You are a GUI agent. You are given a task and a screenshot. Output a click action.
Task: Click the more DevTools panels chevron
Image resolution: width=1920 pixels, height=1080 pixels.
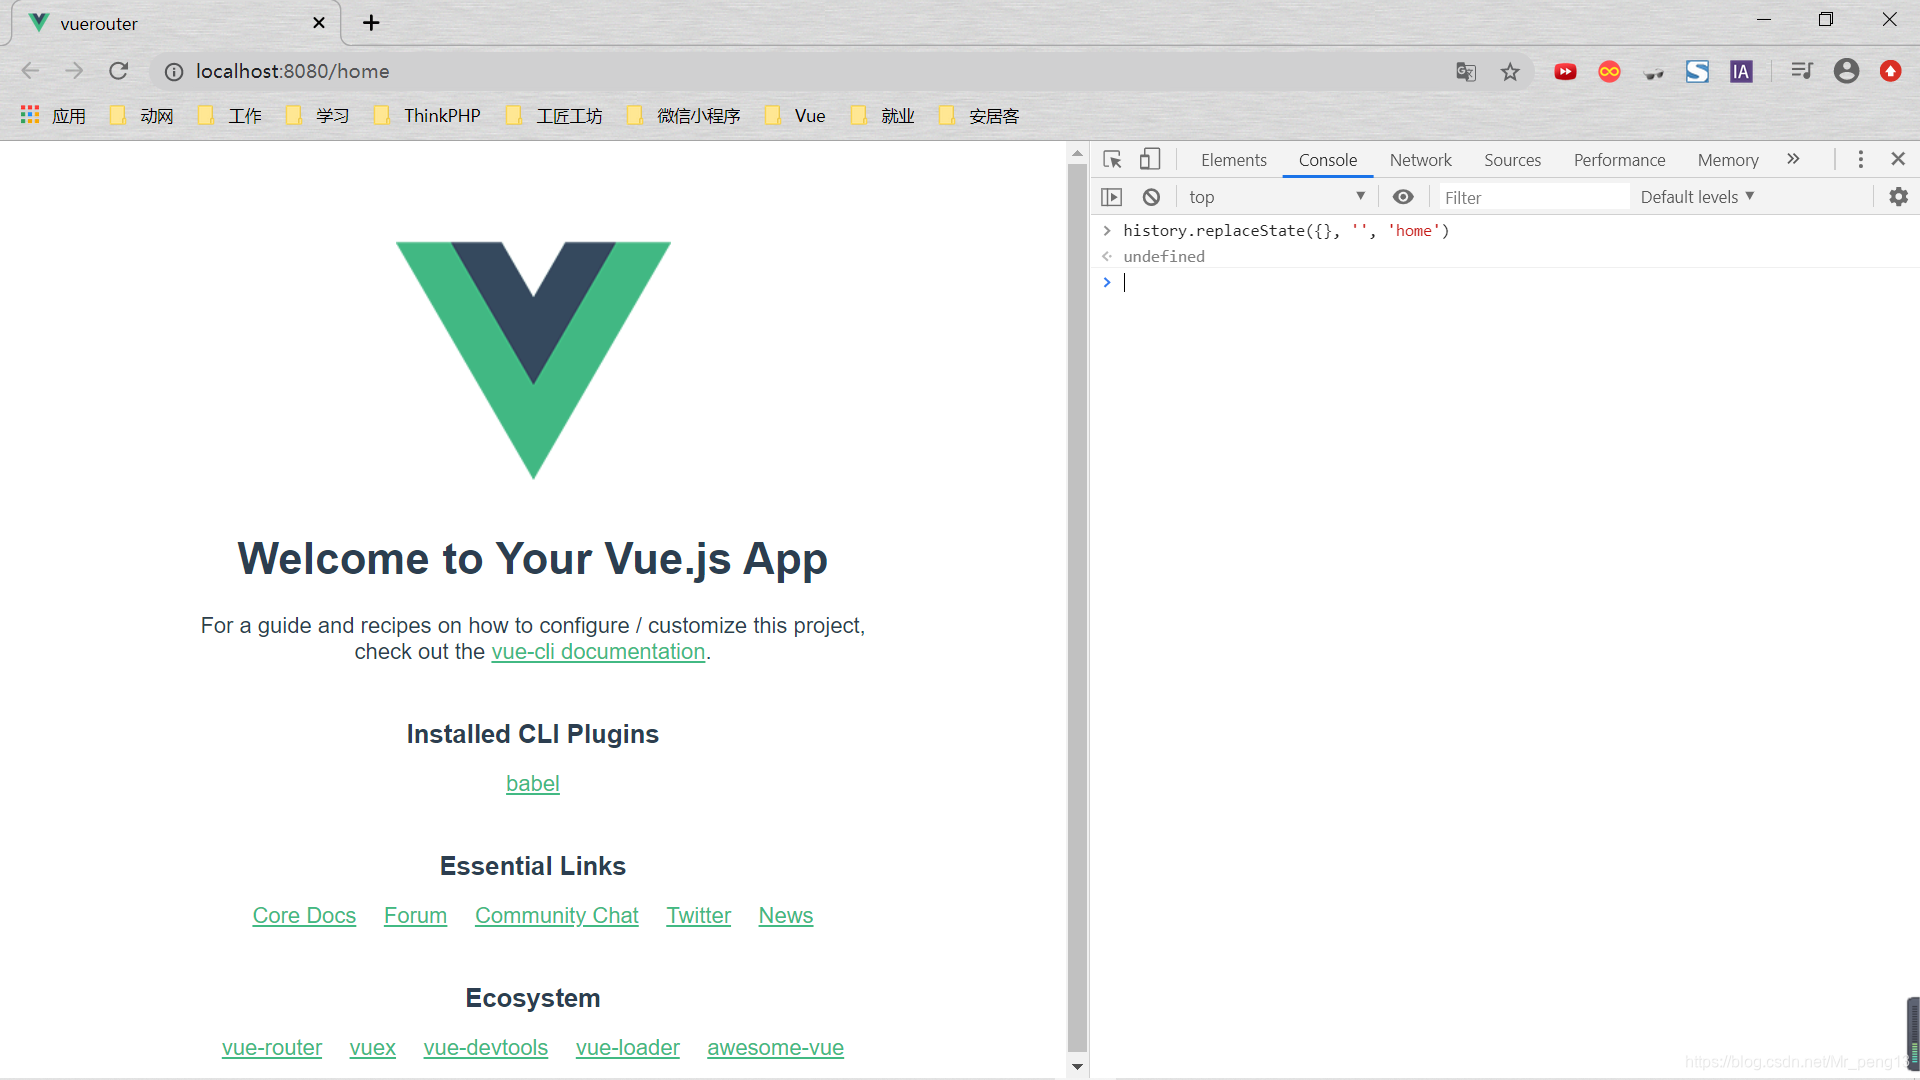tap(1793, 158)
